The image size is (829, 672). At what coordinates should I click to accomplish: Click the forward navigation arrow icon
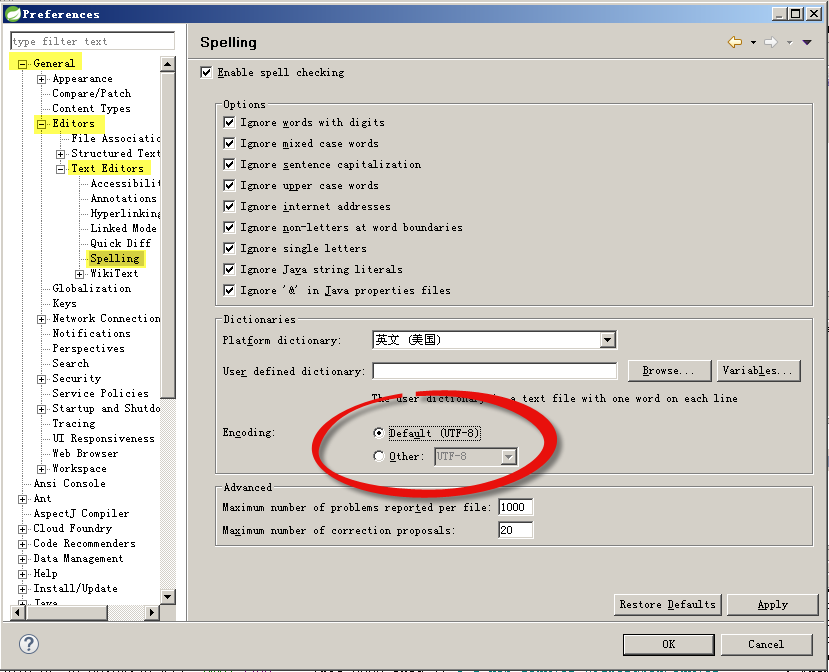tap(770, 42)
